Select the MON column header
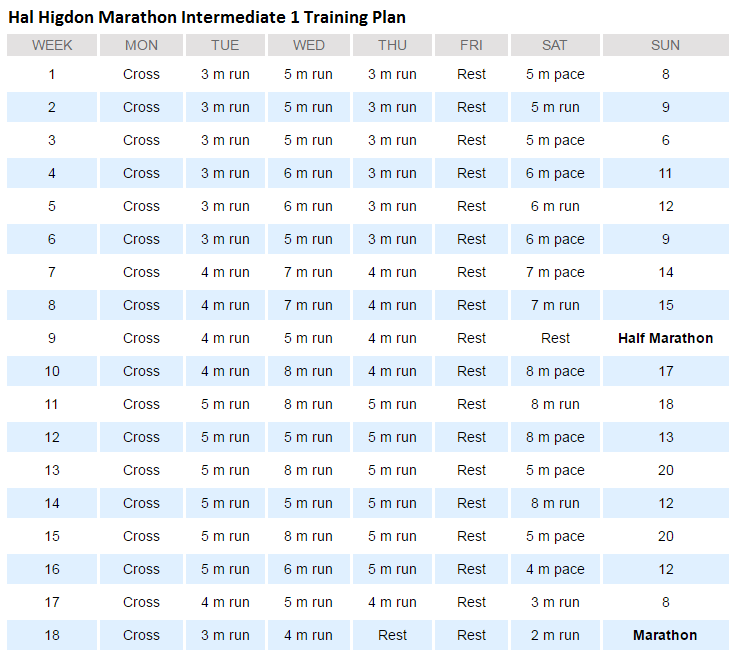Viewport: 737px width, 658px height. pyautogui.click(x=141, y=45)
